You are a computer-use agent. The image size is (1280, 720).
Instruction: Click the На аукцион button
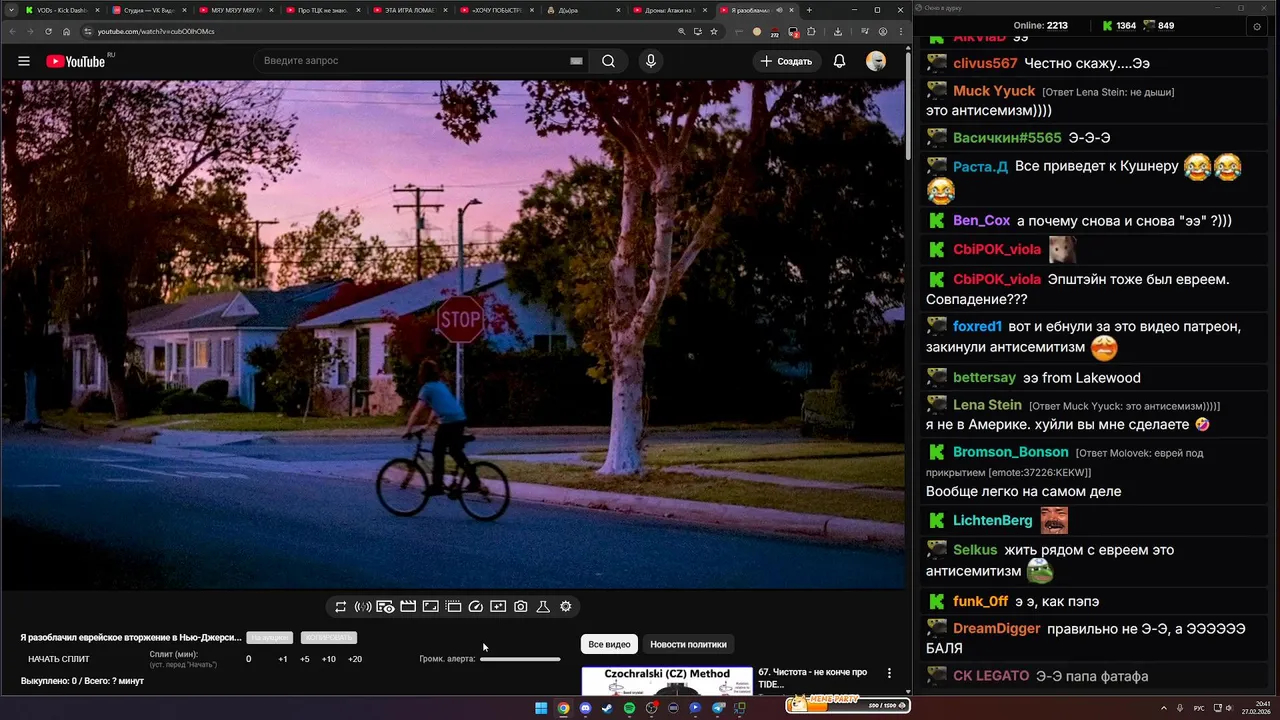270,638
